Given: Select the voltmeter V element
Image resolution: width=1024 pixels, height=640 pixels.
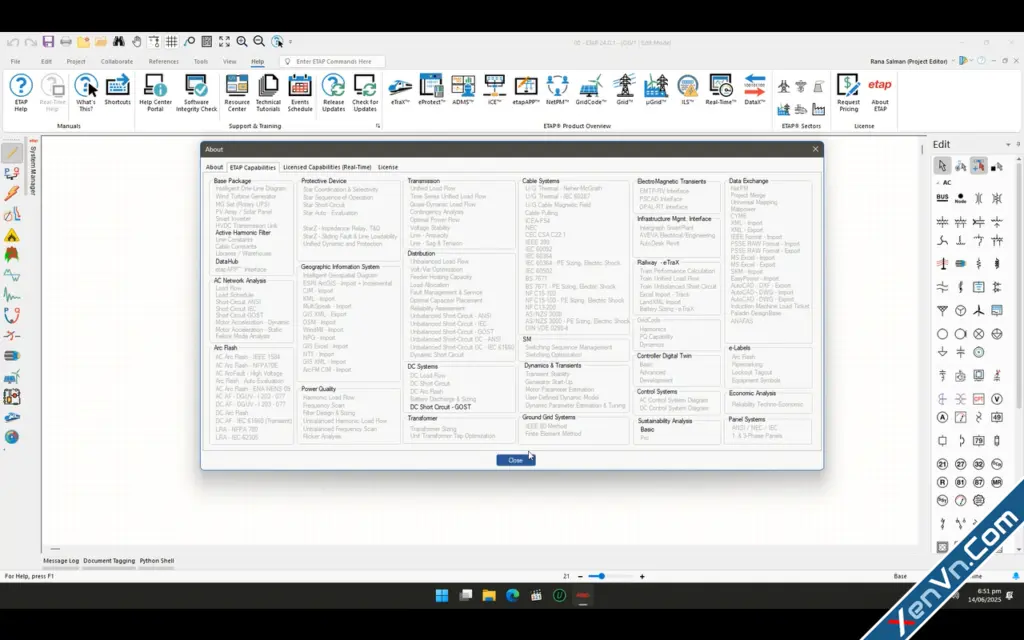Looking at the screenshot, I should click(x=997, y=398).
